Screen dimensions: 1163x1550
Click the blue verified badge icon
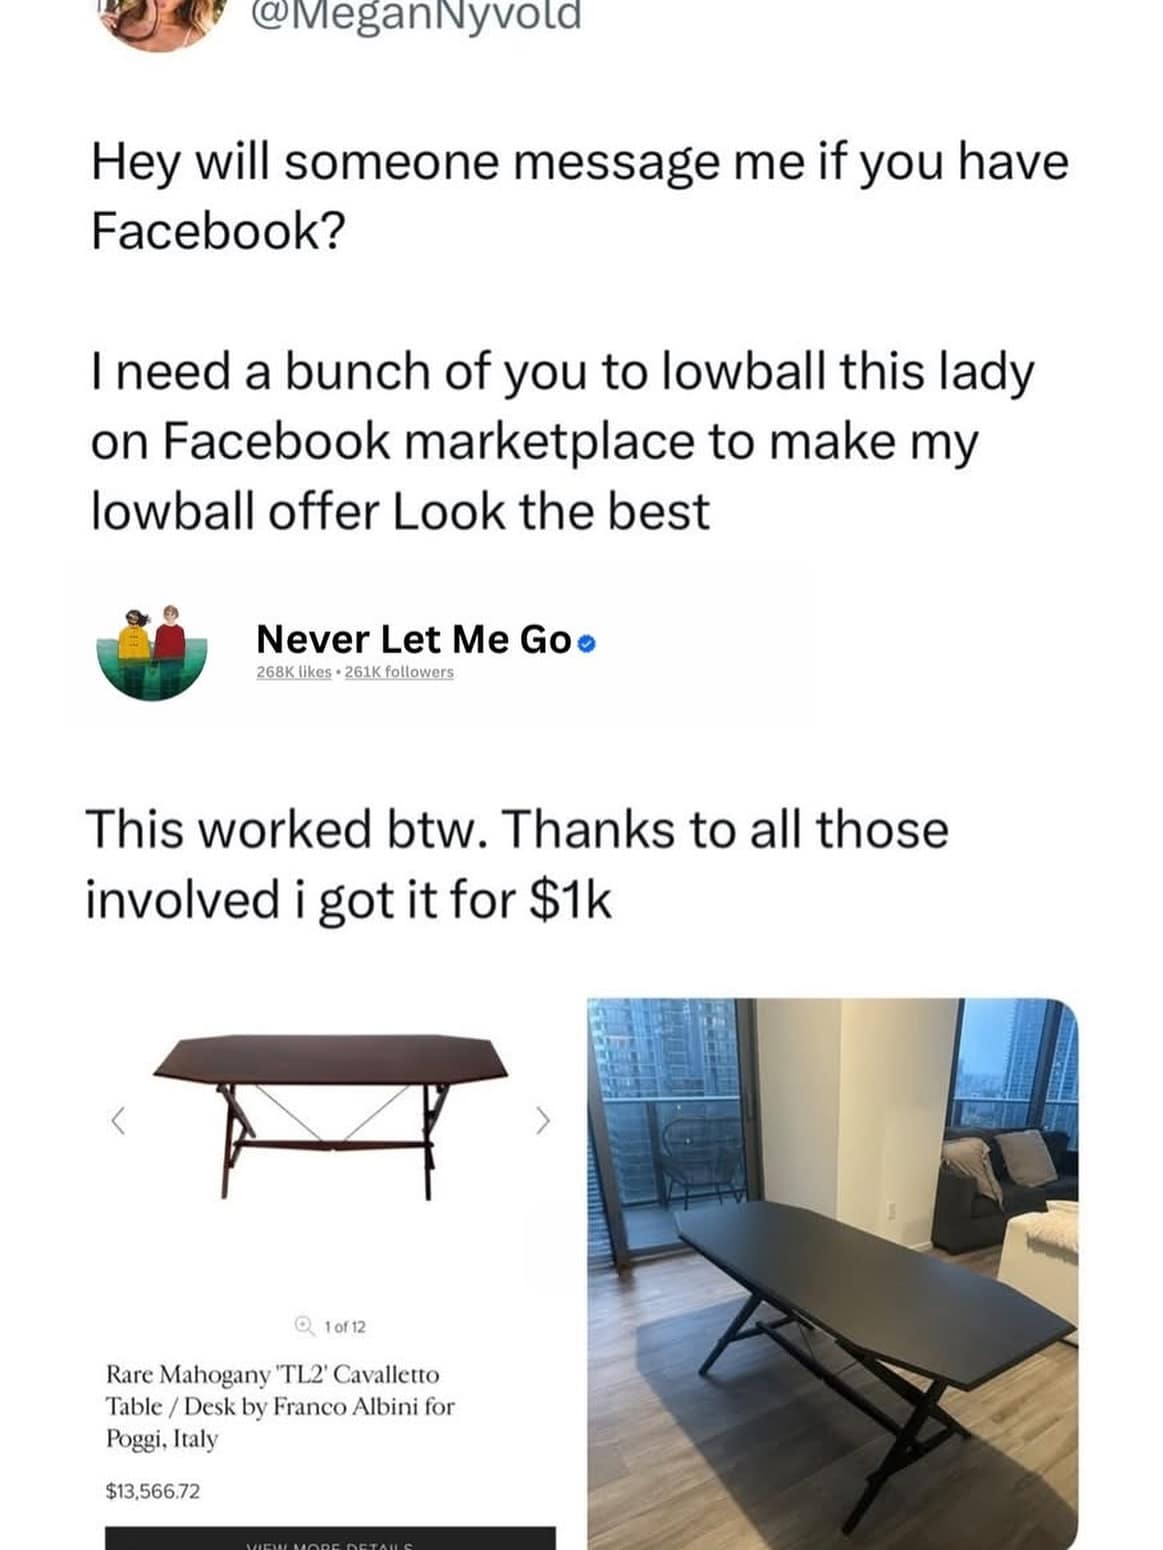pyautogui.click(x=587, y=643)
